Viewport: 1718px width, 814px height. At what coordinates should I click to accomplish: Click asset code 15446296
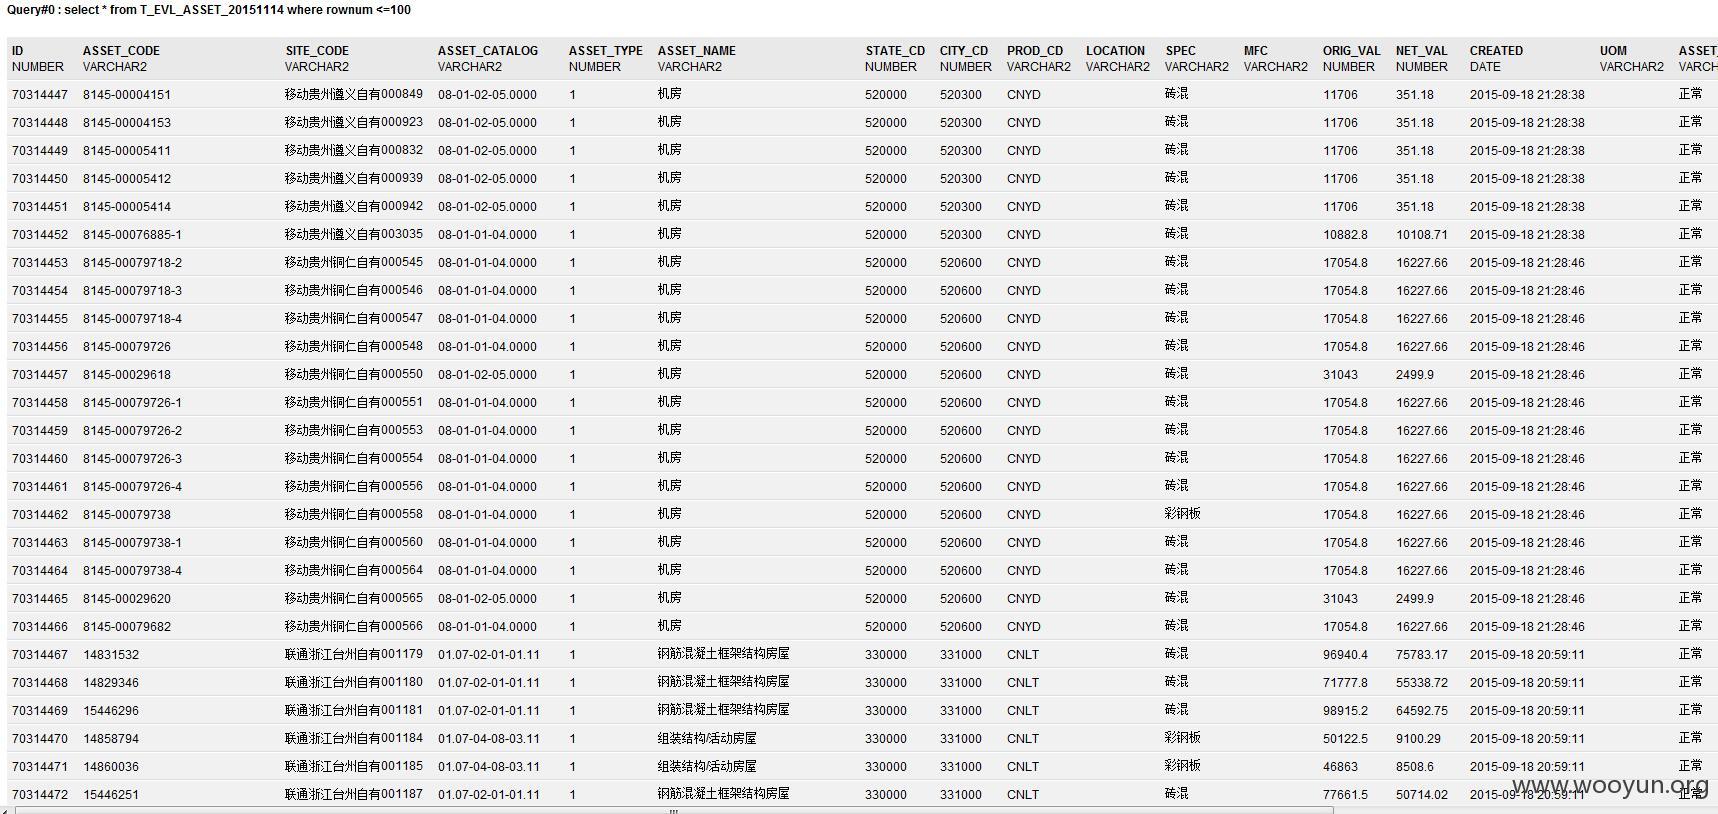coord(111,711)
